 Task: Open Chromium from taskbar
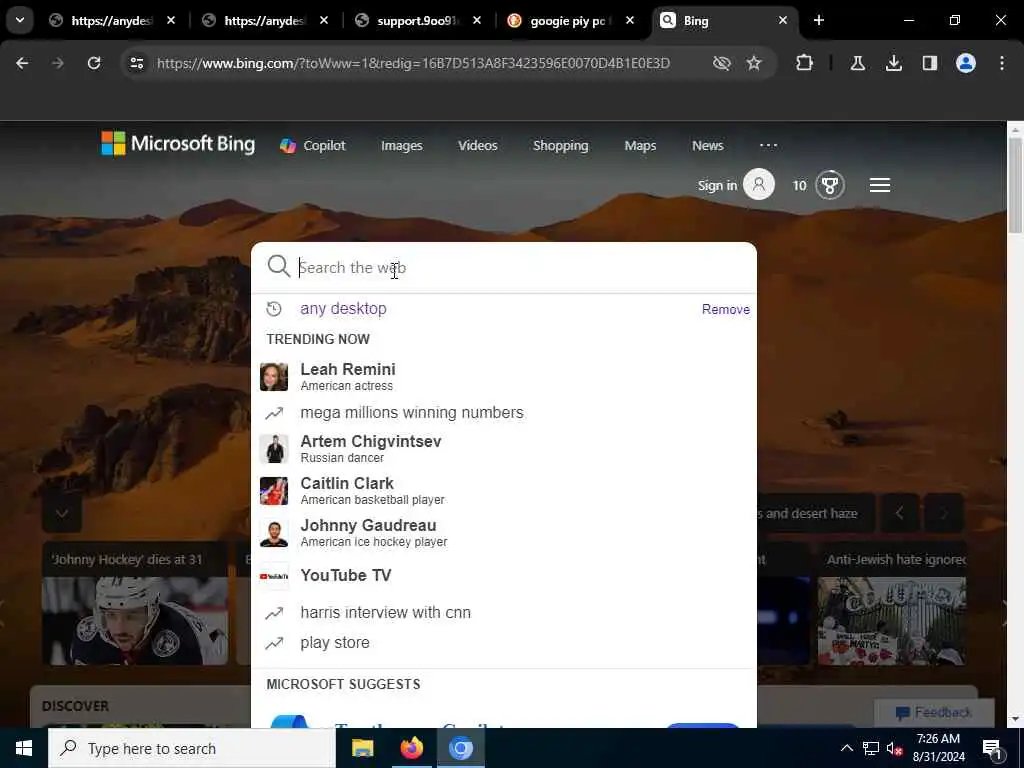click(460, 748)
